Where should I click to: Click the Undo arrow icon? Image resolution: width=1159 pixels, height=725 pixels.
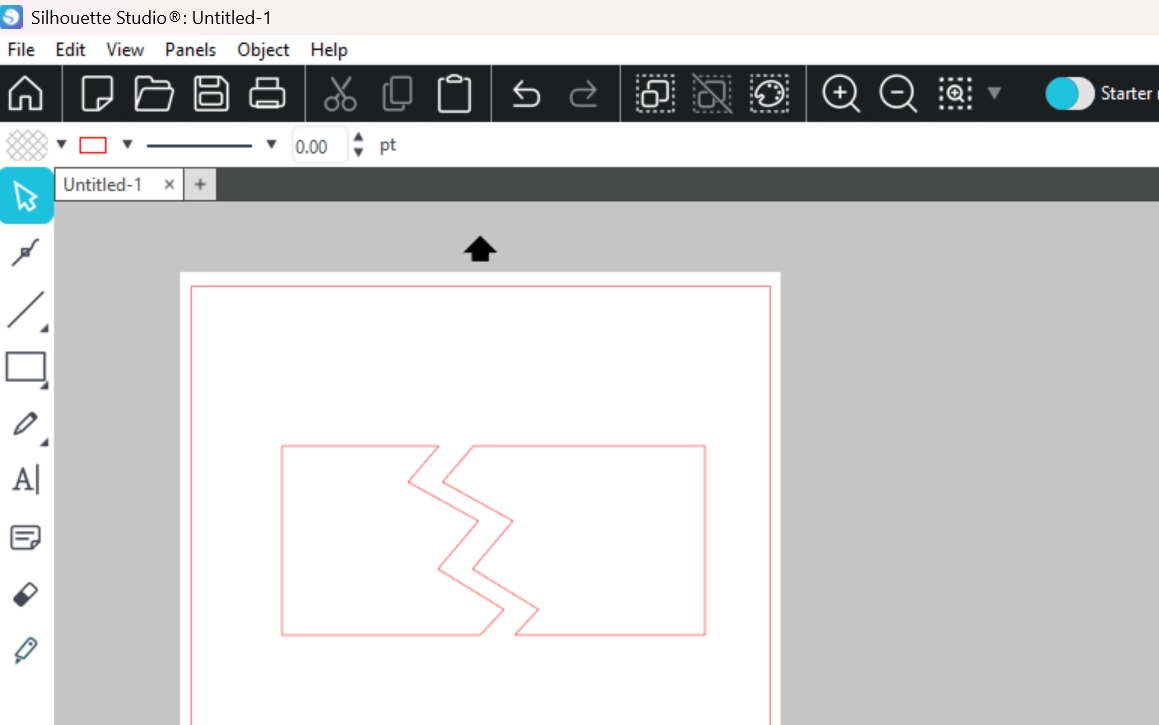click(526, 94)
